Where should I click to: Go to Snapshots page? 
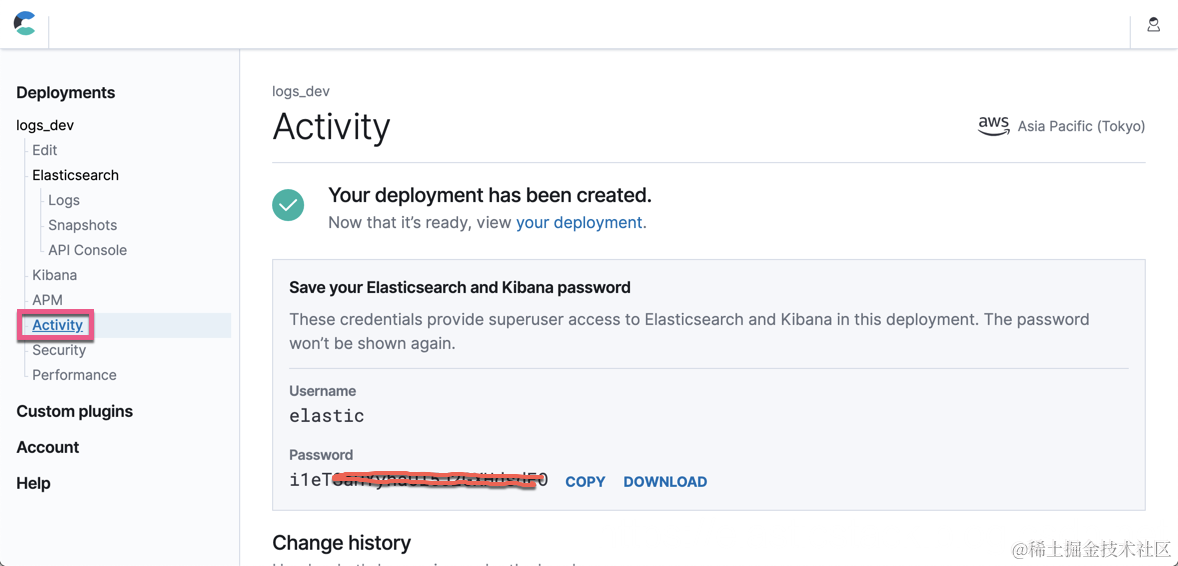point(82,225)
